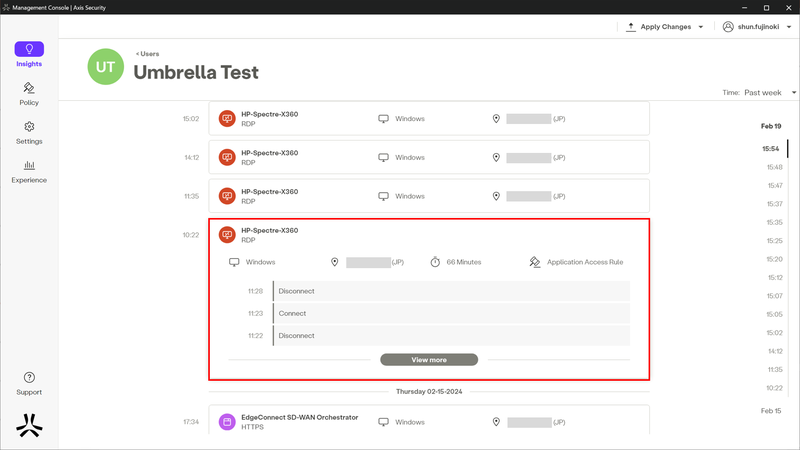Click RDP icon for the 14:12 session
800x450 pixels.
point(227,157)
